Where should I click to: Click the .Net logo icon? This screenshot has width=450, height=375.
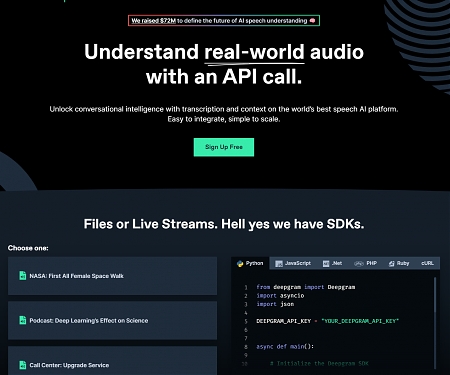pyautogui.click(x=326, y=264)
